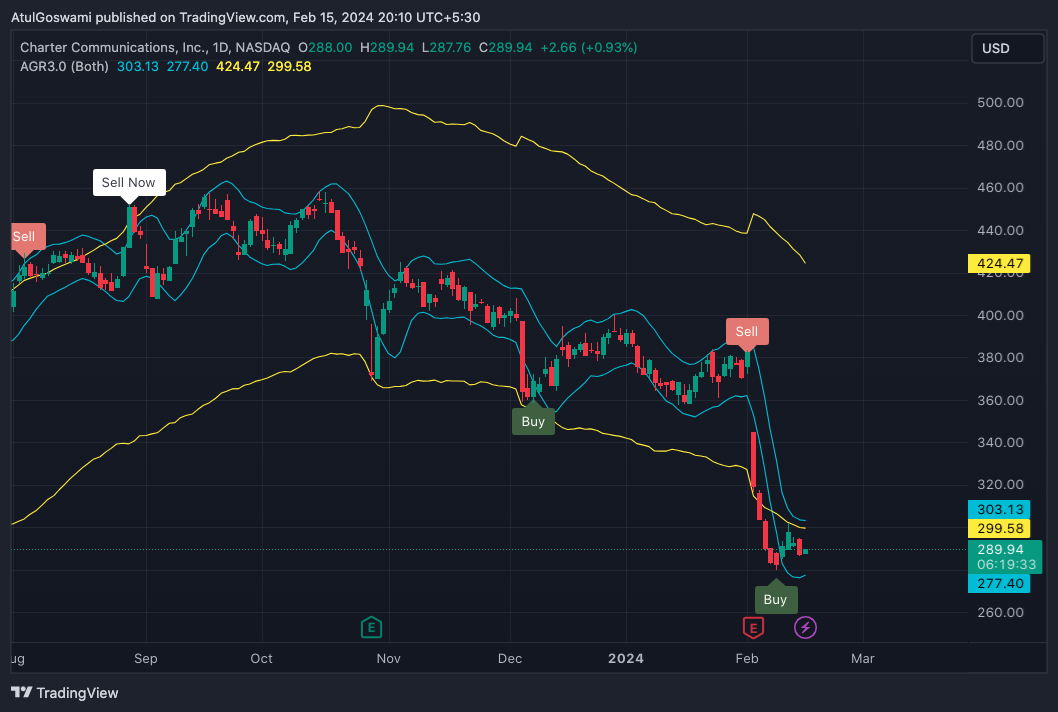
Task: Click the AGR3.0 (Both) indicator name
Action: coord(64,66)
